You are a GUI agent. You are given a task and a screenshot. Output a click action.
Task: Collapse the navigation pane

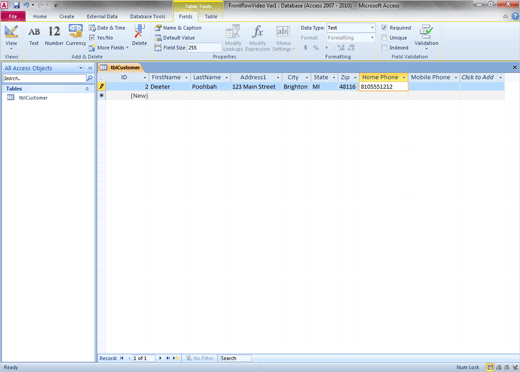coord(90,68)
